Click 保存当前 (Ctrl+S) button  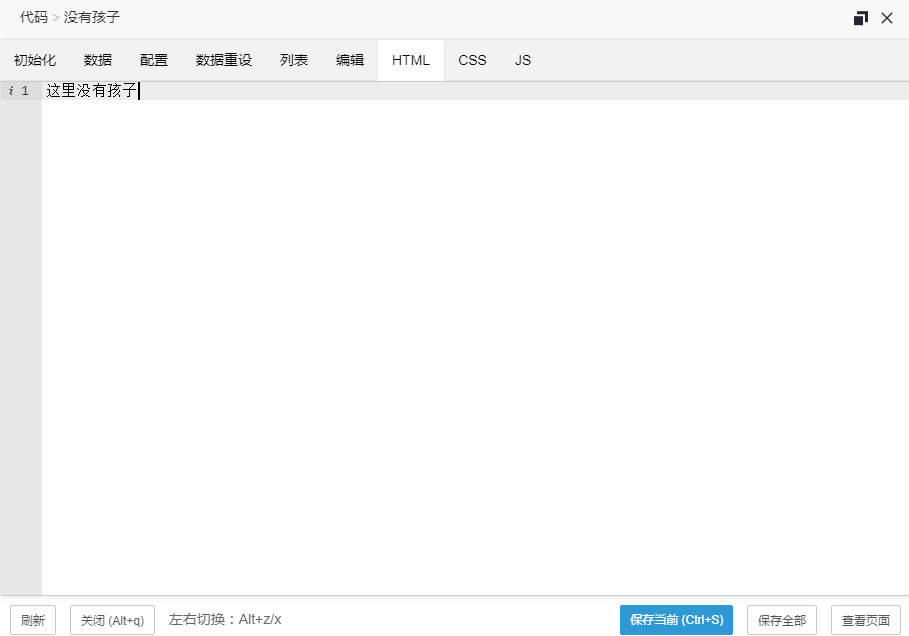point(676,620)
